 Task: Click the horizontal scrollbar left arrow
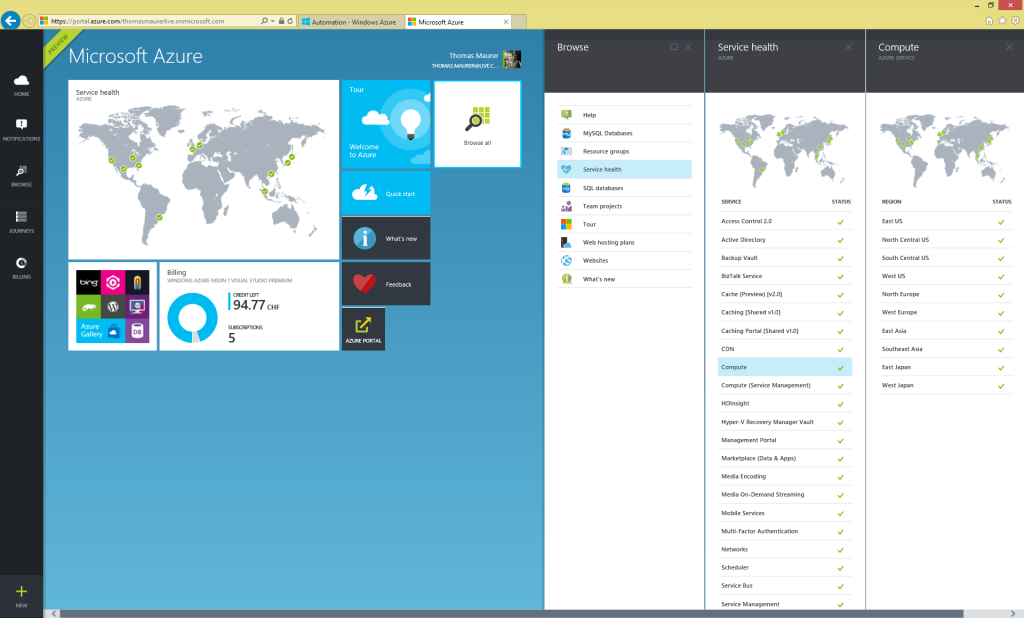(x=54, y=613)
